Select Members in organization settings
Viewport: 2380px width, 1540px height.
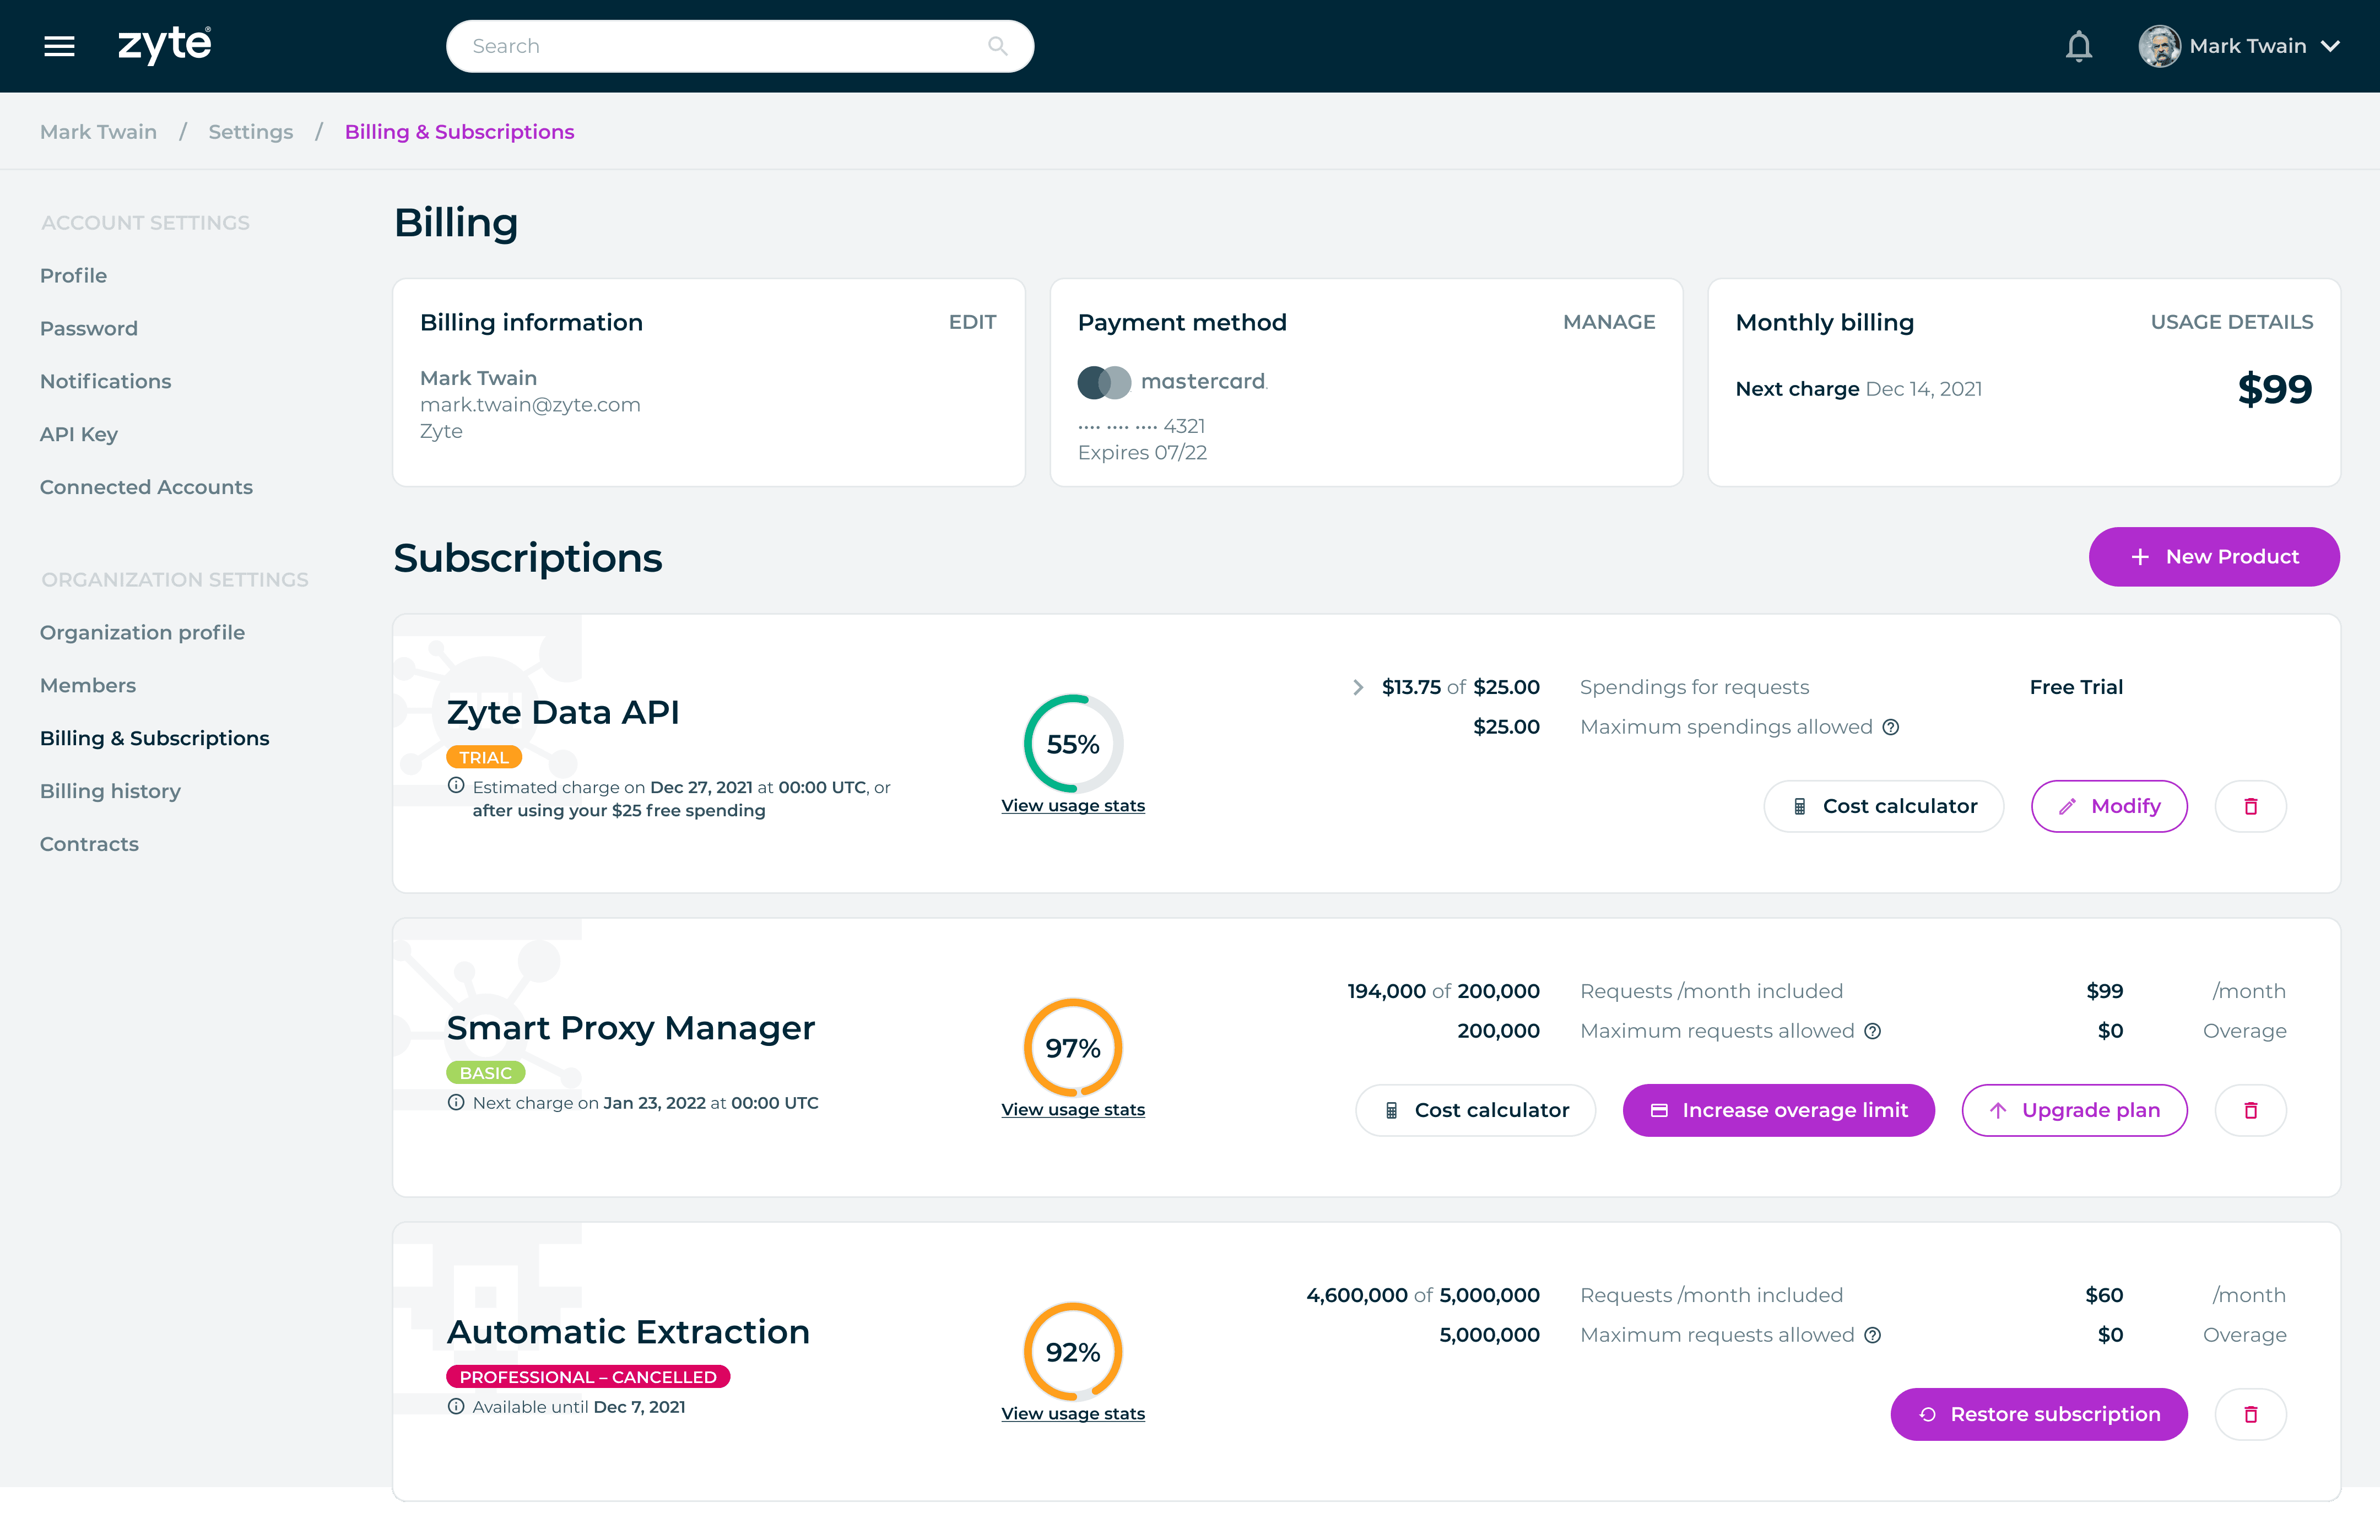(88, 685)
